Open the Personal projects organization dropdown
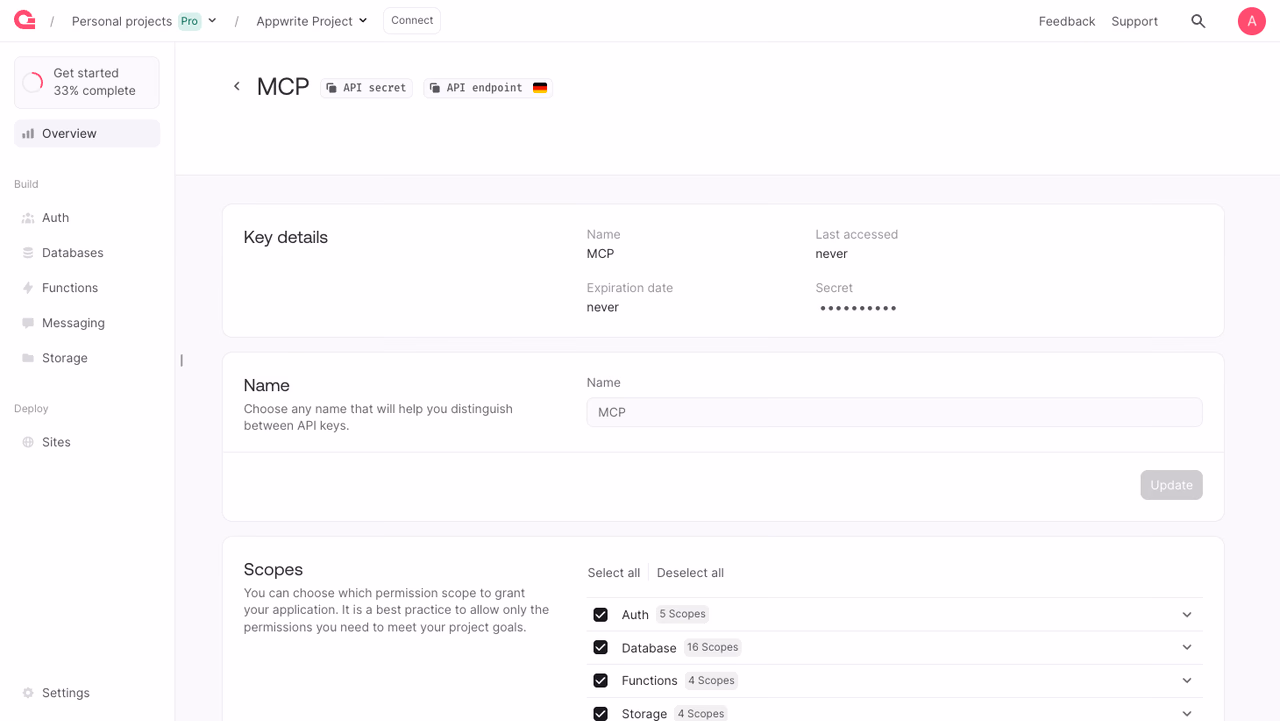The image size is (1280, 721). coord(144,21)
